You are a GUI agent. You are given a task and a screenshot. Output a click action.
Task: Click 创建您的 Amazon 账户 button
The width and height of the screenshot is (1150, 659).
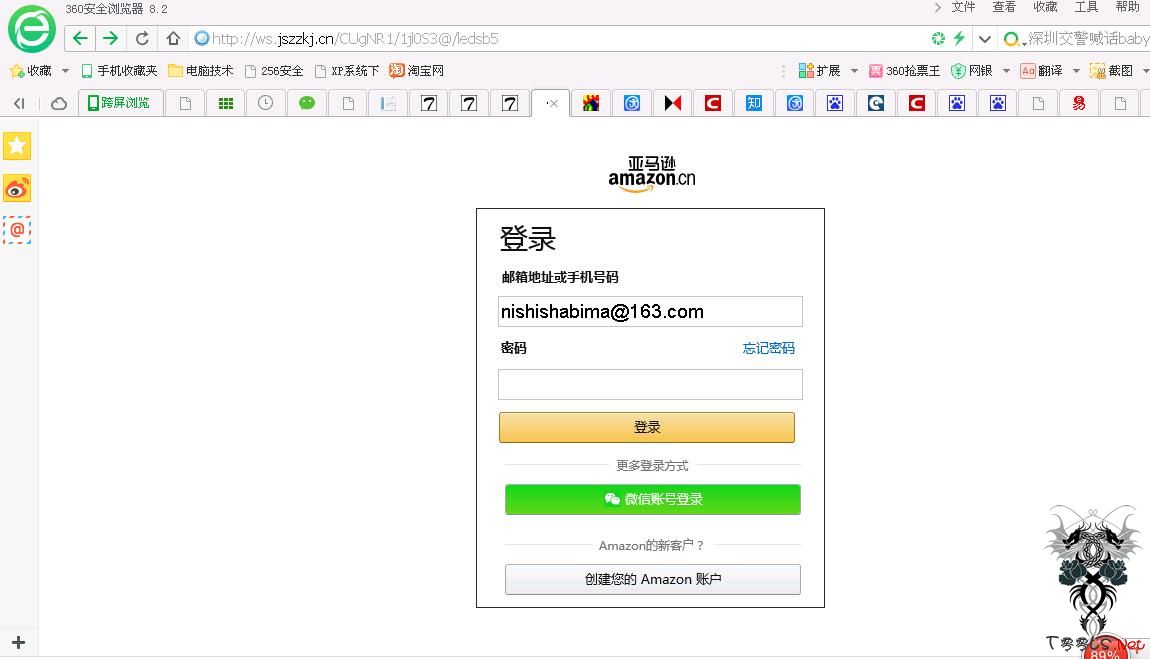click(652, 579)
